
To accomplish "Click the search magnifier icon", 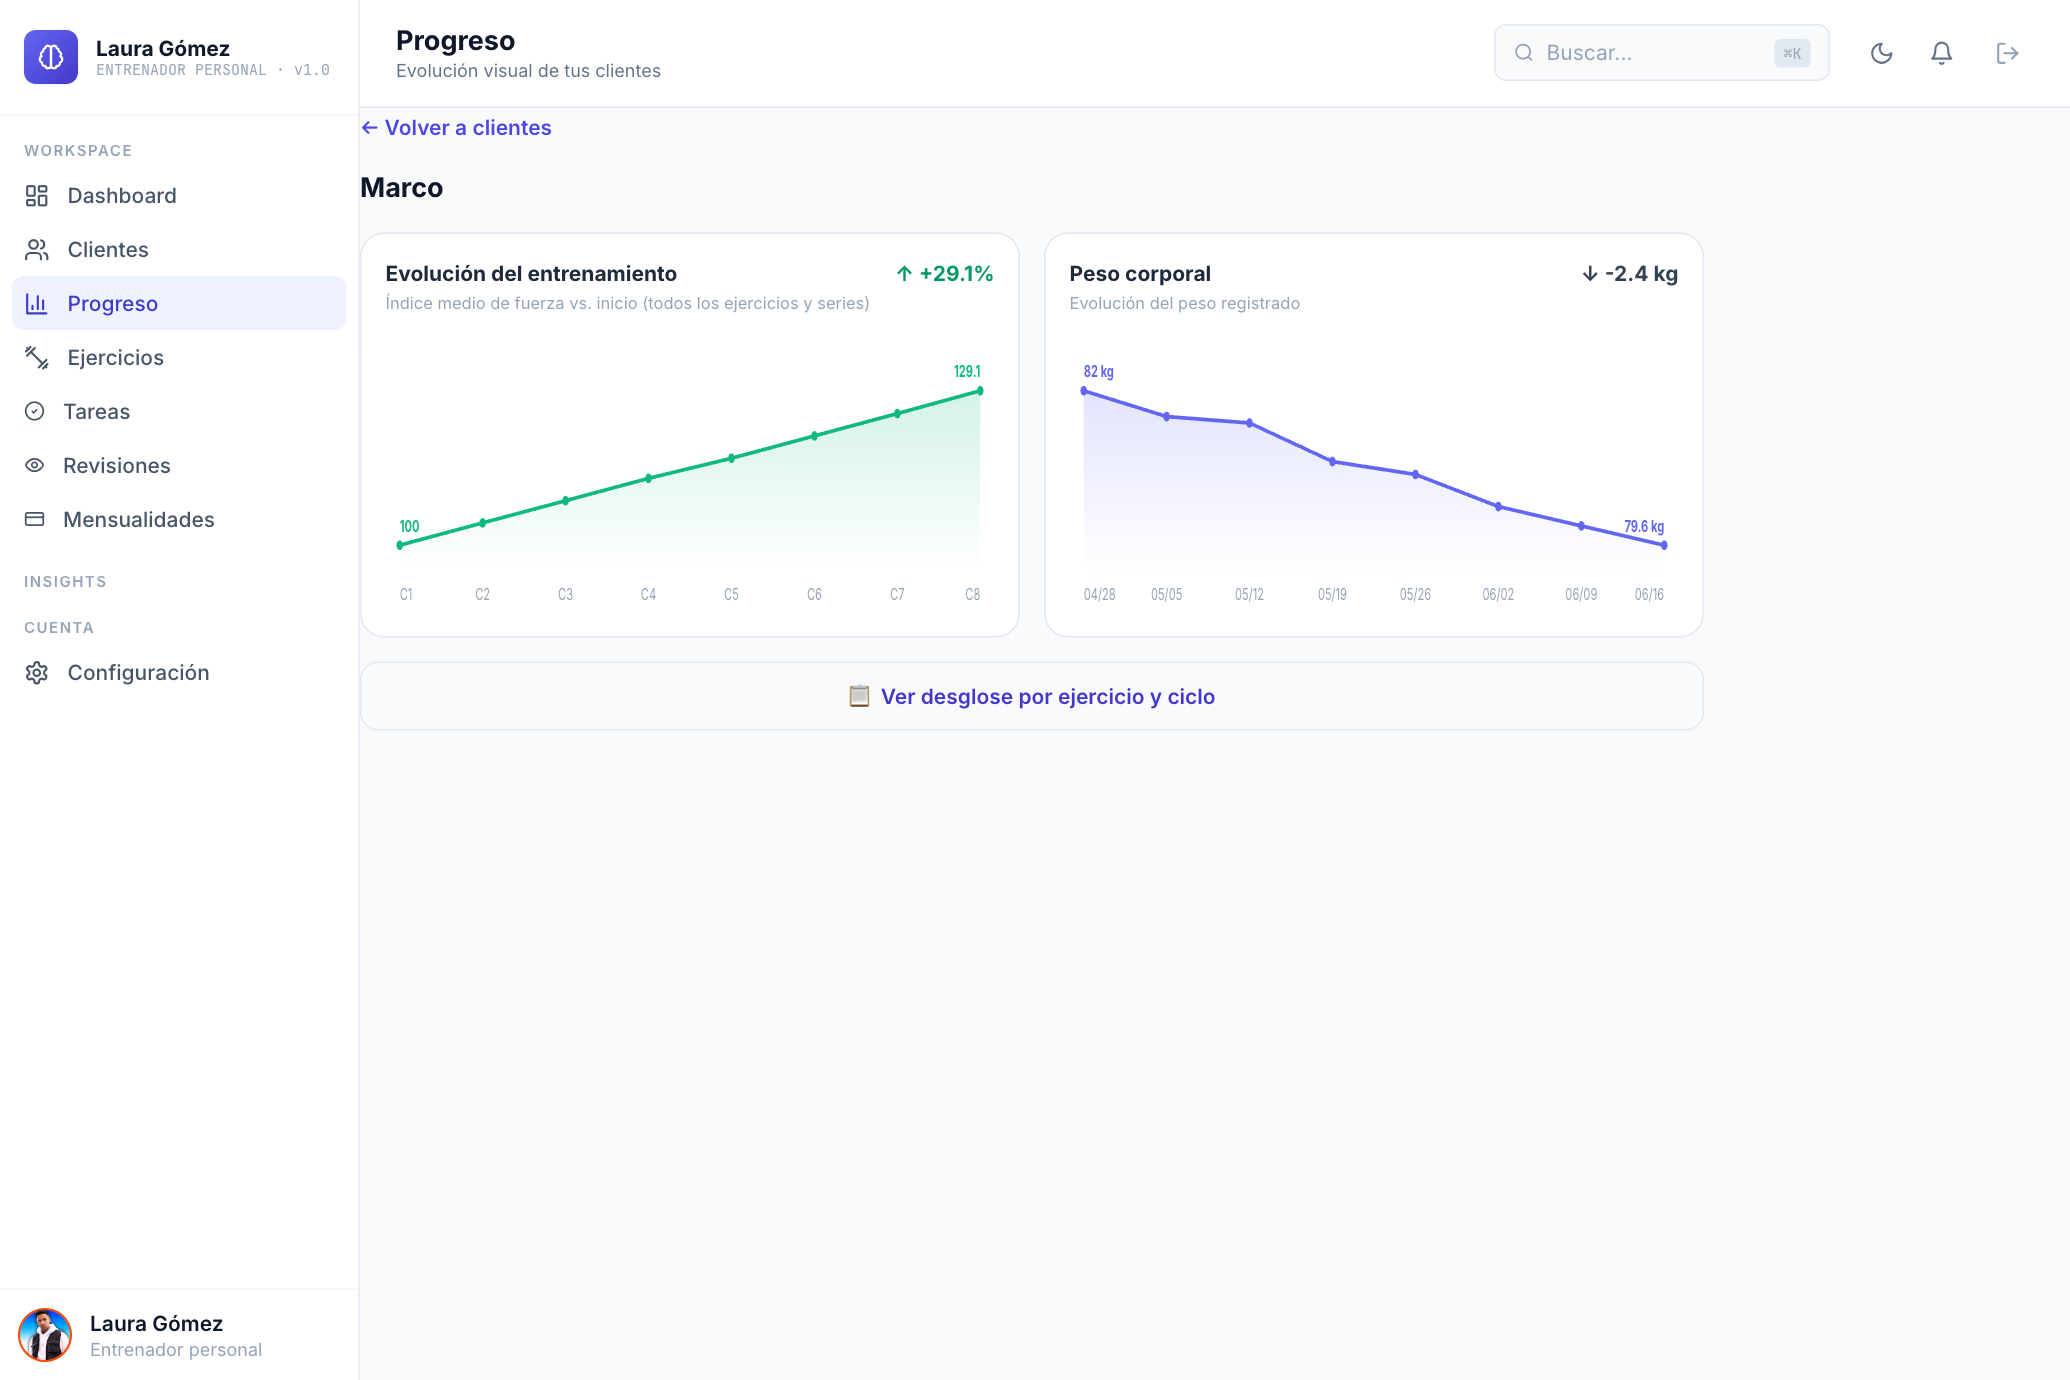I will point(1524,53).
